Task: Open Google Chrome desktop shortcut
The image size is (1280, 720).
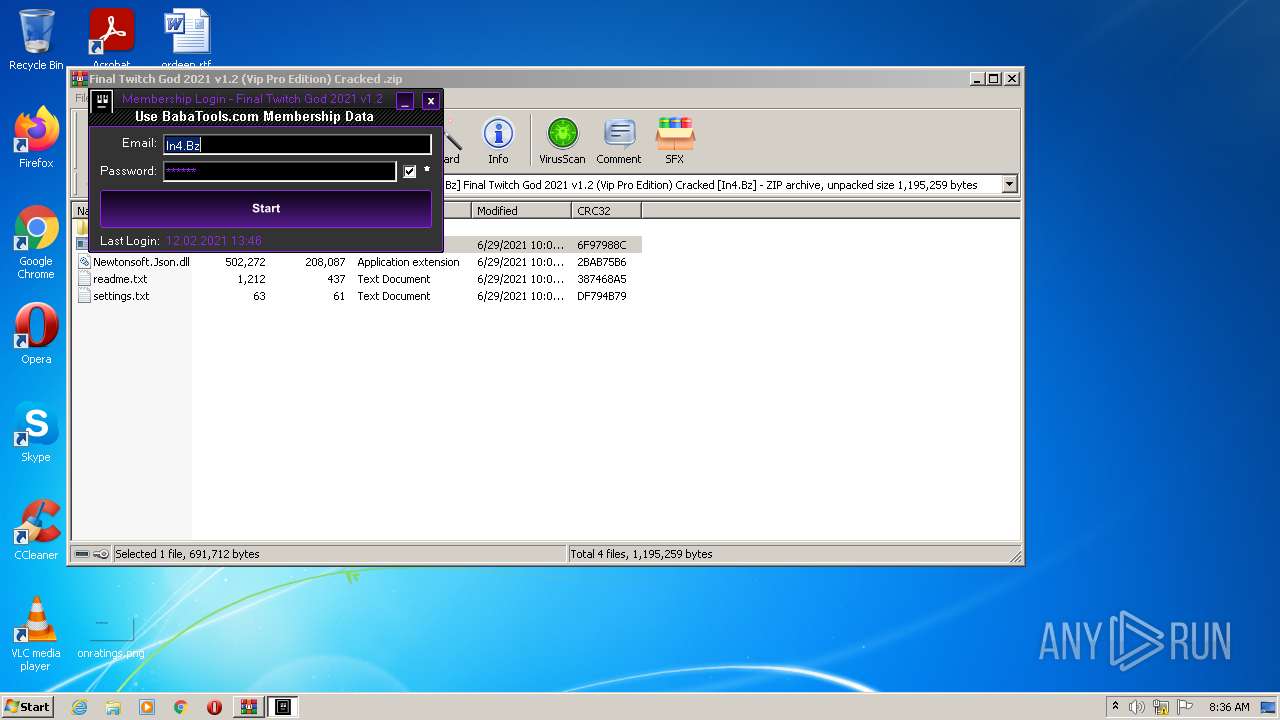Action: (x=36, y=241)
